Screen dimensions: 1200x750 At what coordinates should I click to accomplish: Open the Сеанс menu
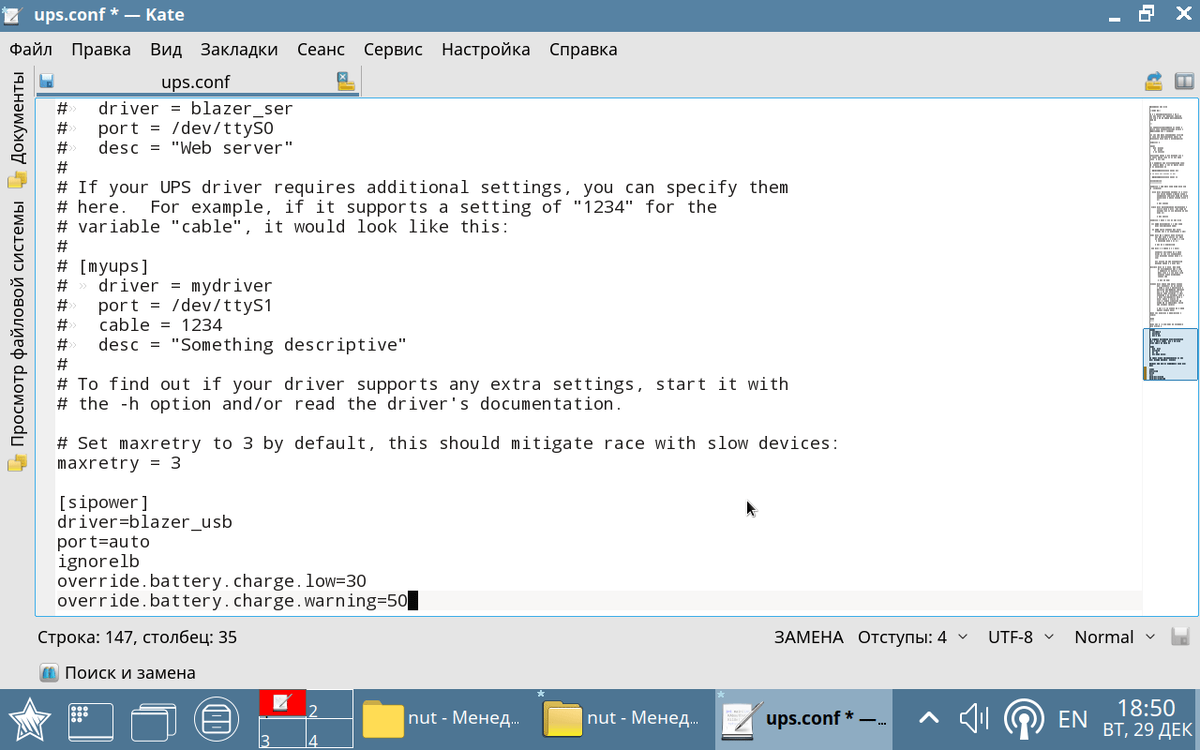click(321, 49)
